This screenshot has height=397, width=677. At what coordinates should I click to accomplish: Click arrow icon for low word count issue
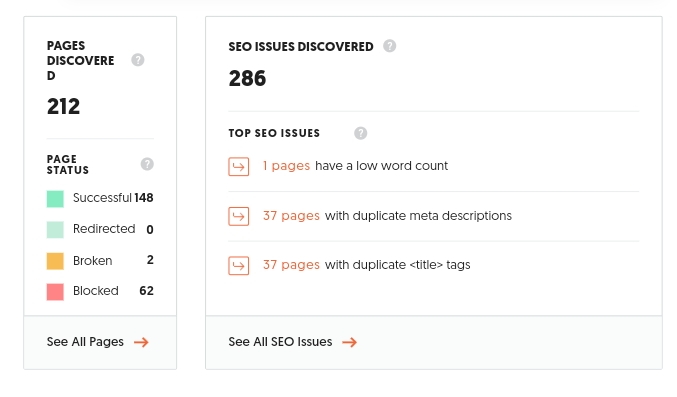[x=239, y=166]
